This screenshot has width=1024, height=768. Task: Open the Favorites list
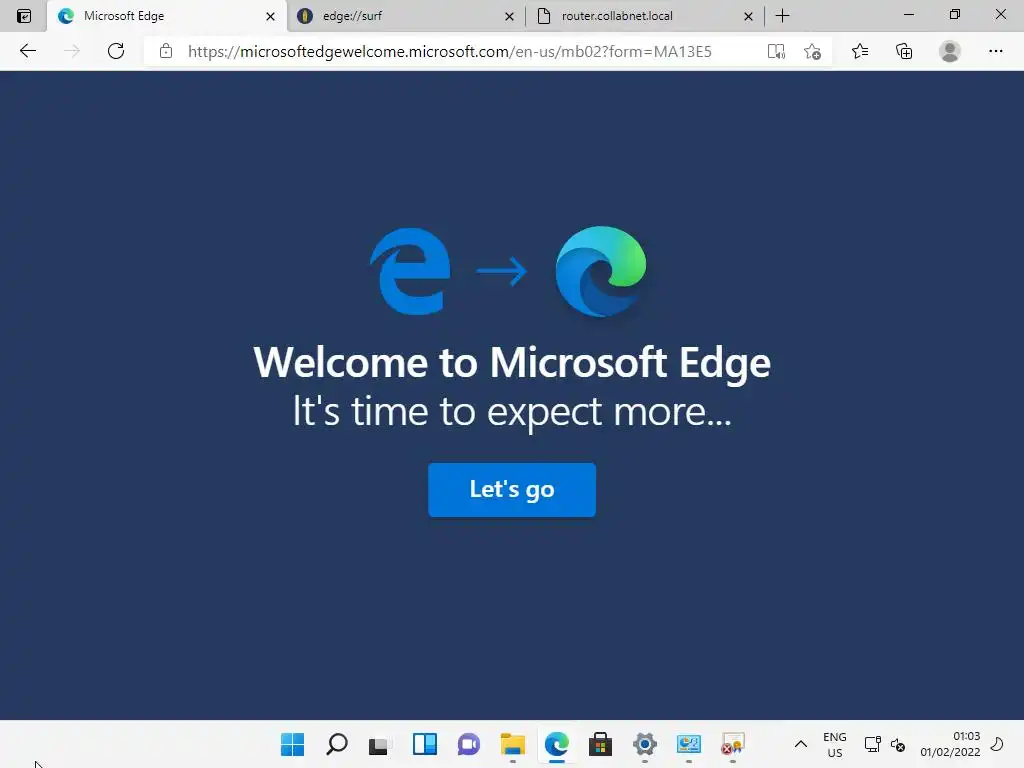pos(860,51)
